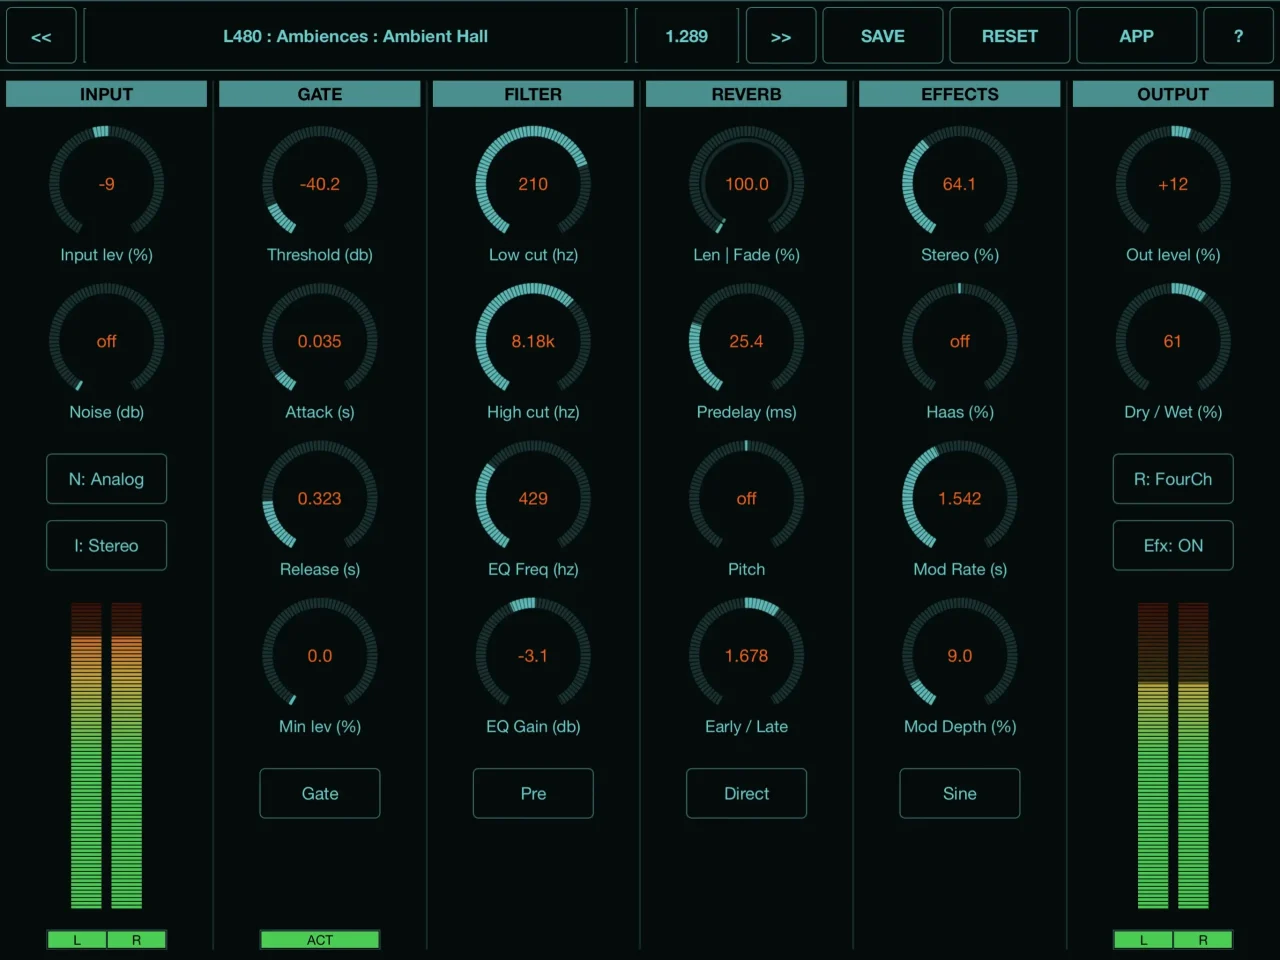
Task: Click the Input lev knob showing -9
Action: (x=107, y=183)
